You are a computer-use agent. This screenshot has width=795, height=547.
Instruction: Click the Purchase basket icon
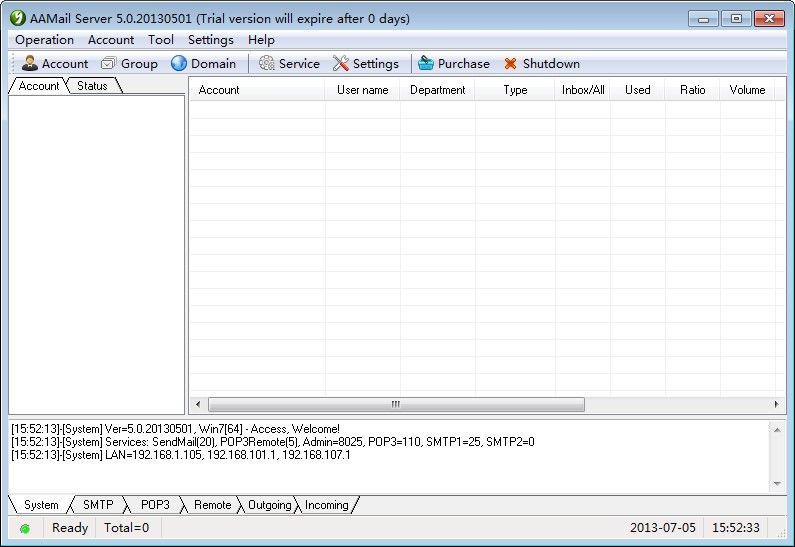point(425,63)
